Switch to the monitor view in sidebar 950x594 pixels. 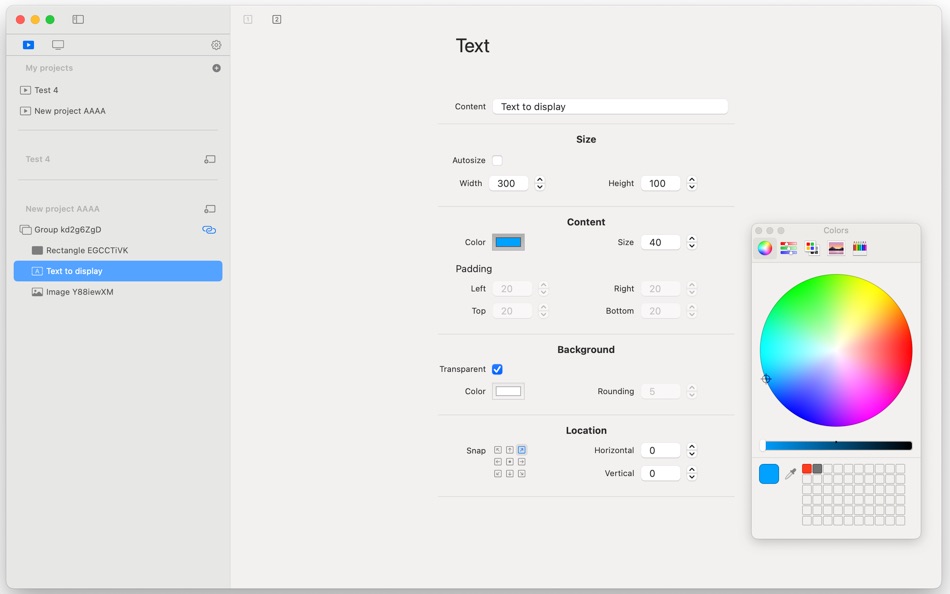point(57,44)
